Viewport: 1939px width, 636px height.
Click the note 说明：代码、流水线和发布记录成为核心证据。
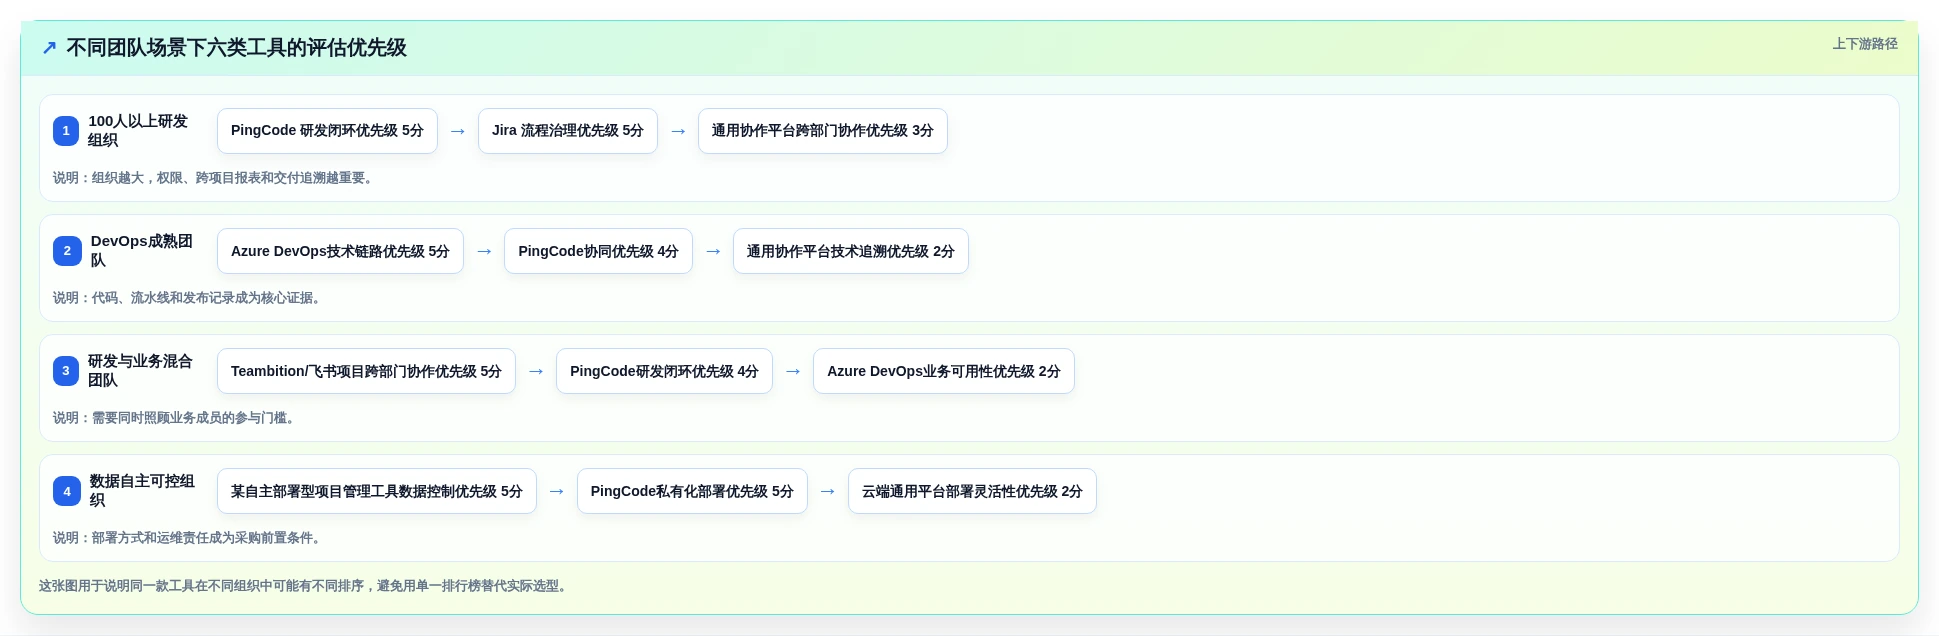(190, 298)
